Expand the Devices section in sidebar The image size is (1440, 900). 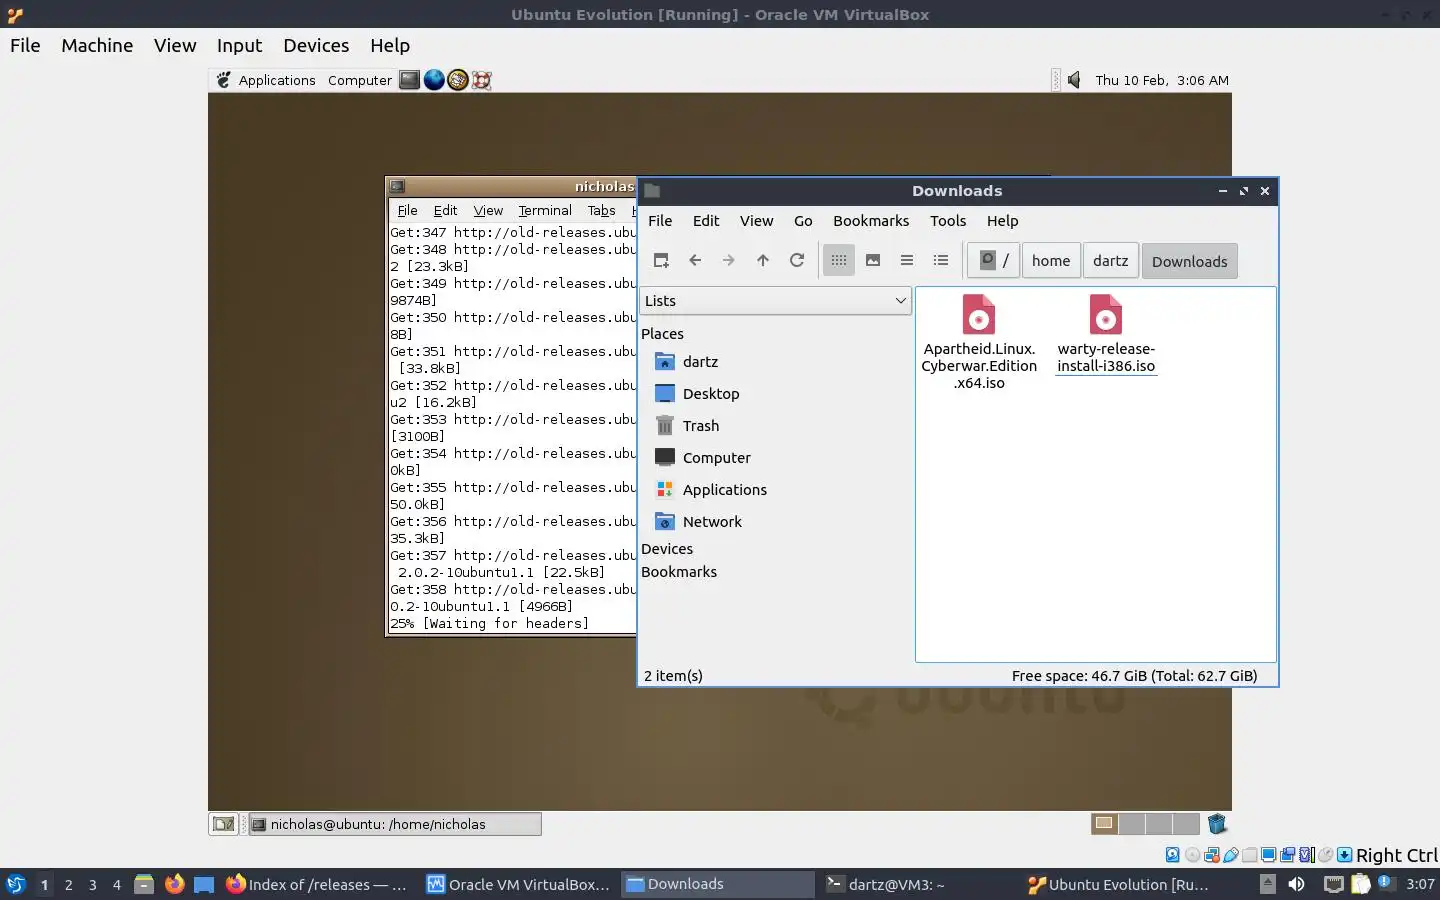(667, 549)
